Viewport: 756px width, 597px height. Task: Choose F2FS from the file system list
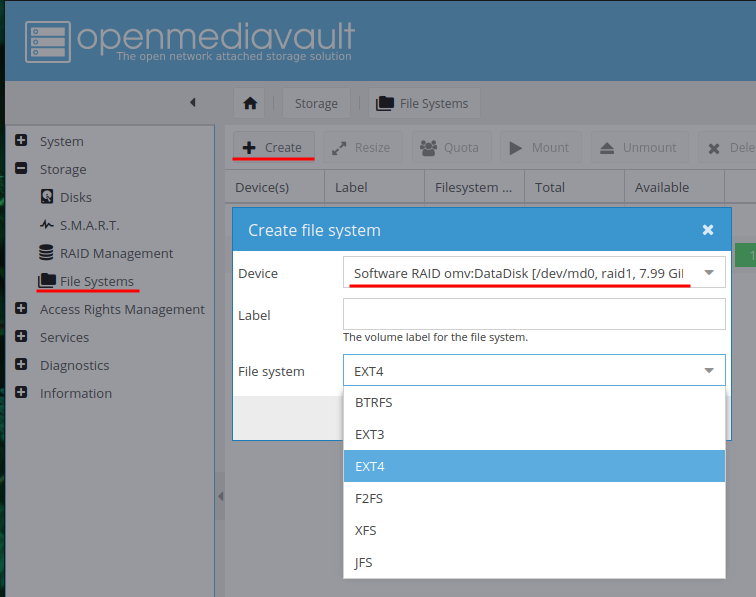tap(534, 498)
